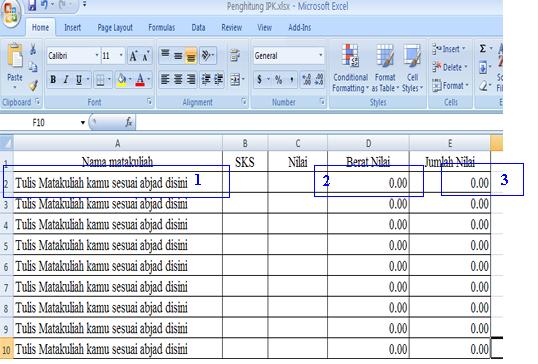The height and width of the screenshot is (364, 538).
Task: Expand the Customize Quick Access Toolbar arrow
Action: (84, 5)
